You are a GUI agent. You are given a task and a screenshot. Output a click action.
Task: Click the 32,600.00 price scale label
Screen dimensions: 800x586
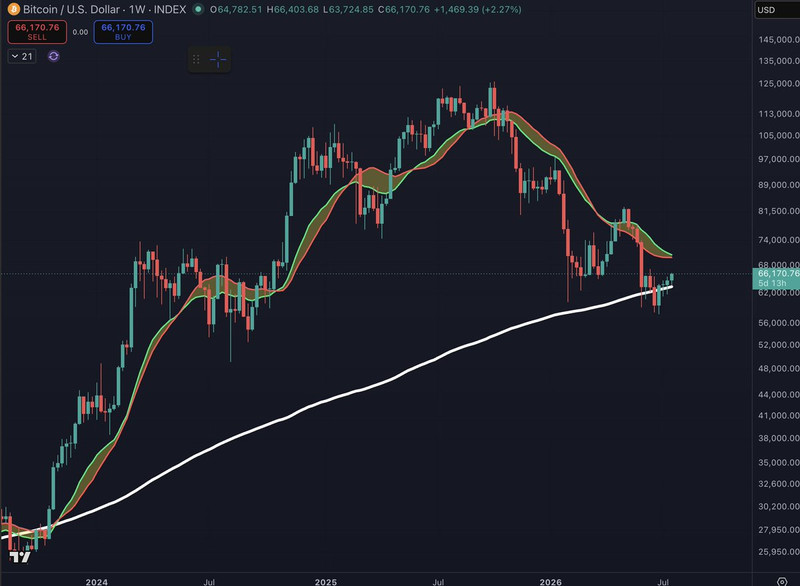click(779, 484)
